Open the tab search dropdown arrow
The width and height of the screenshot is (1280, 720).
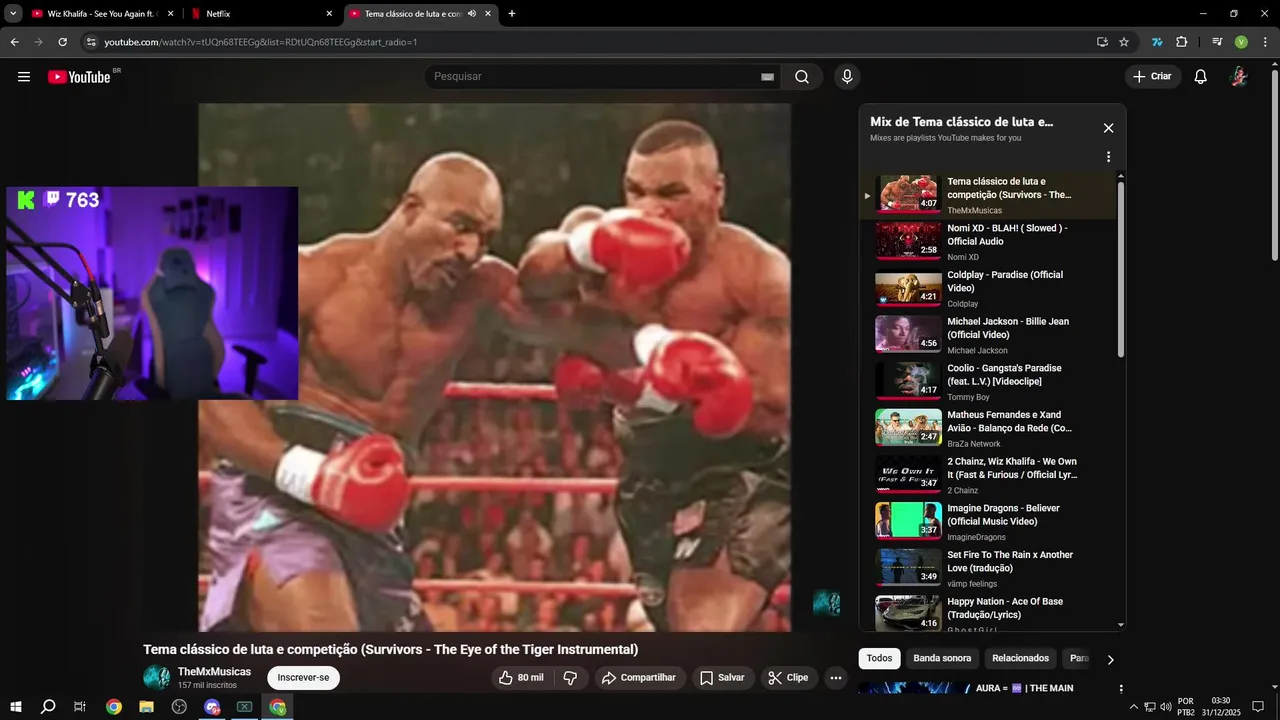(x=13, y=14)
